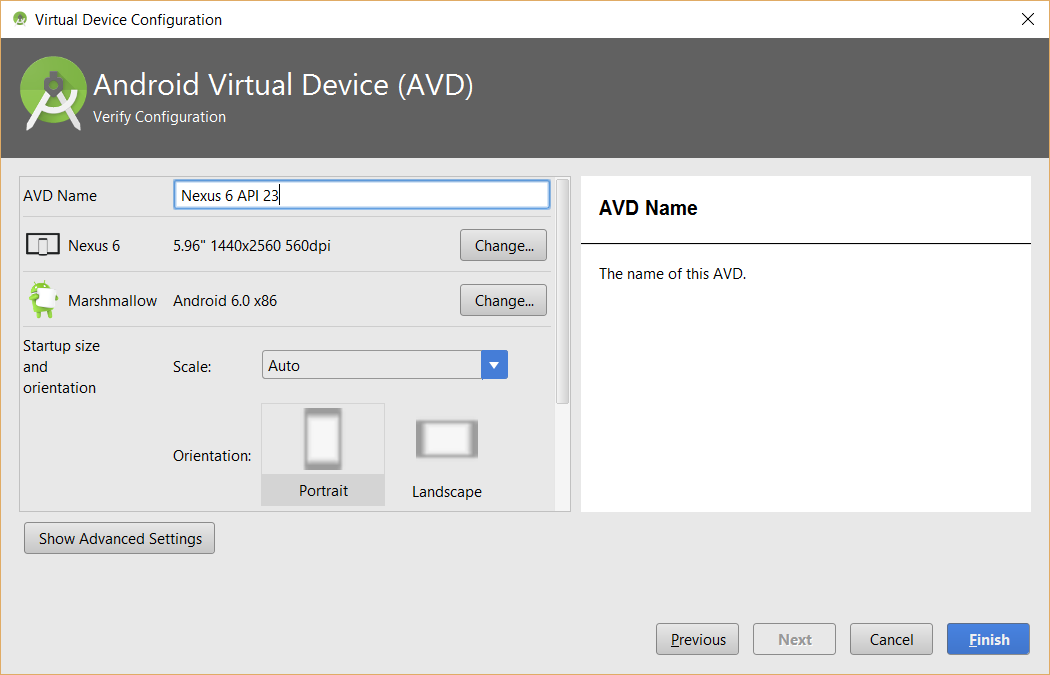Click the 'Marshmallow' label text

(112, 301)
